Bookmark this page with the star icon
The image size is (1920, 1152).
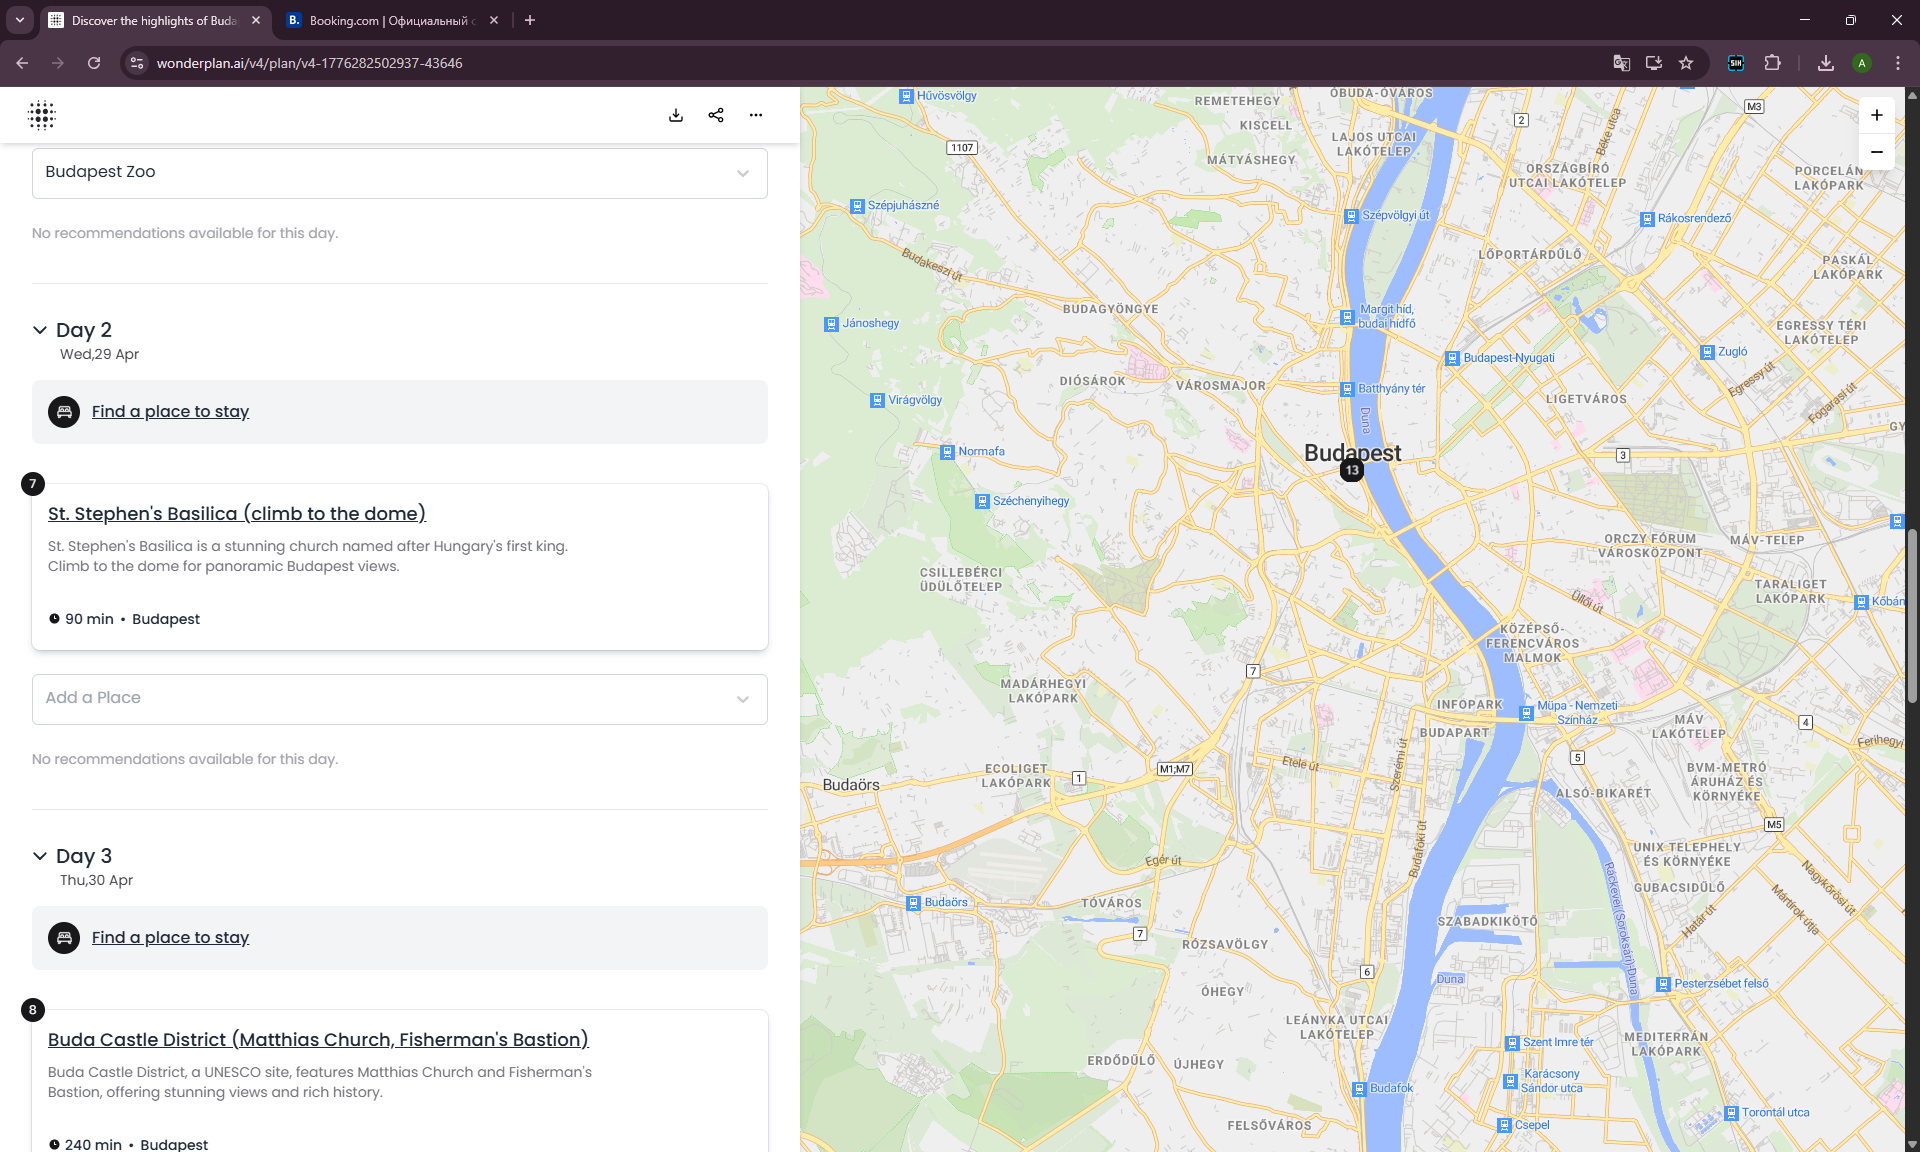point(1686,63)
